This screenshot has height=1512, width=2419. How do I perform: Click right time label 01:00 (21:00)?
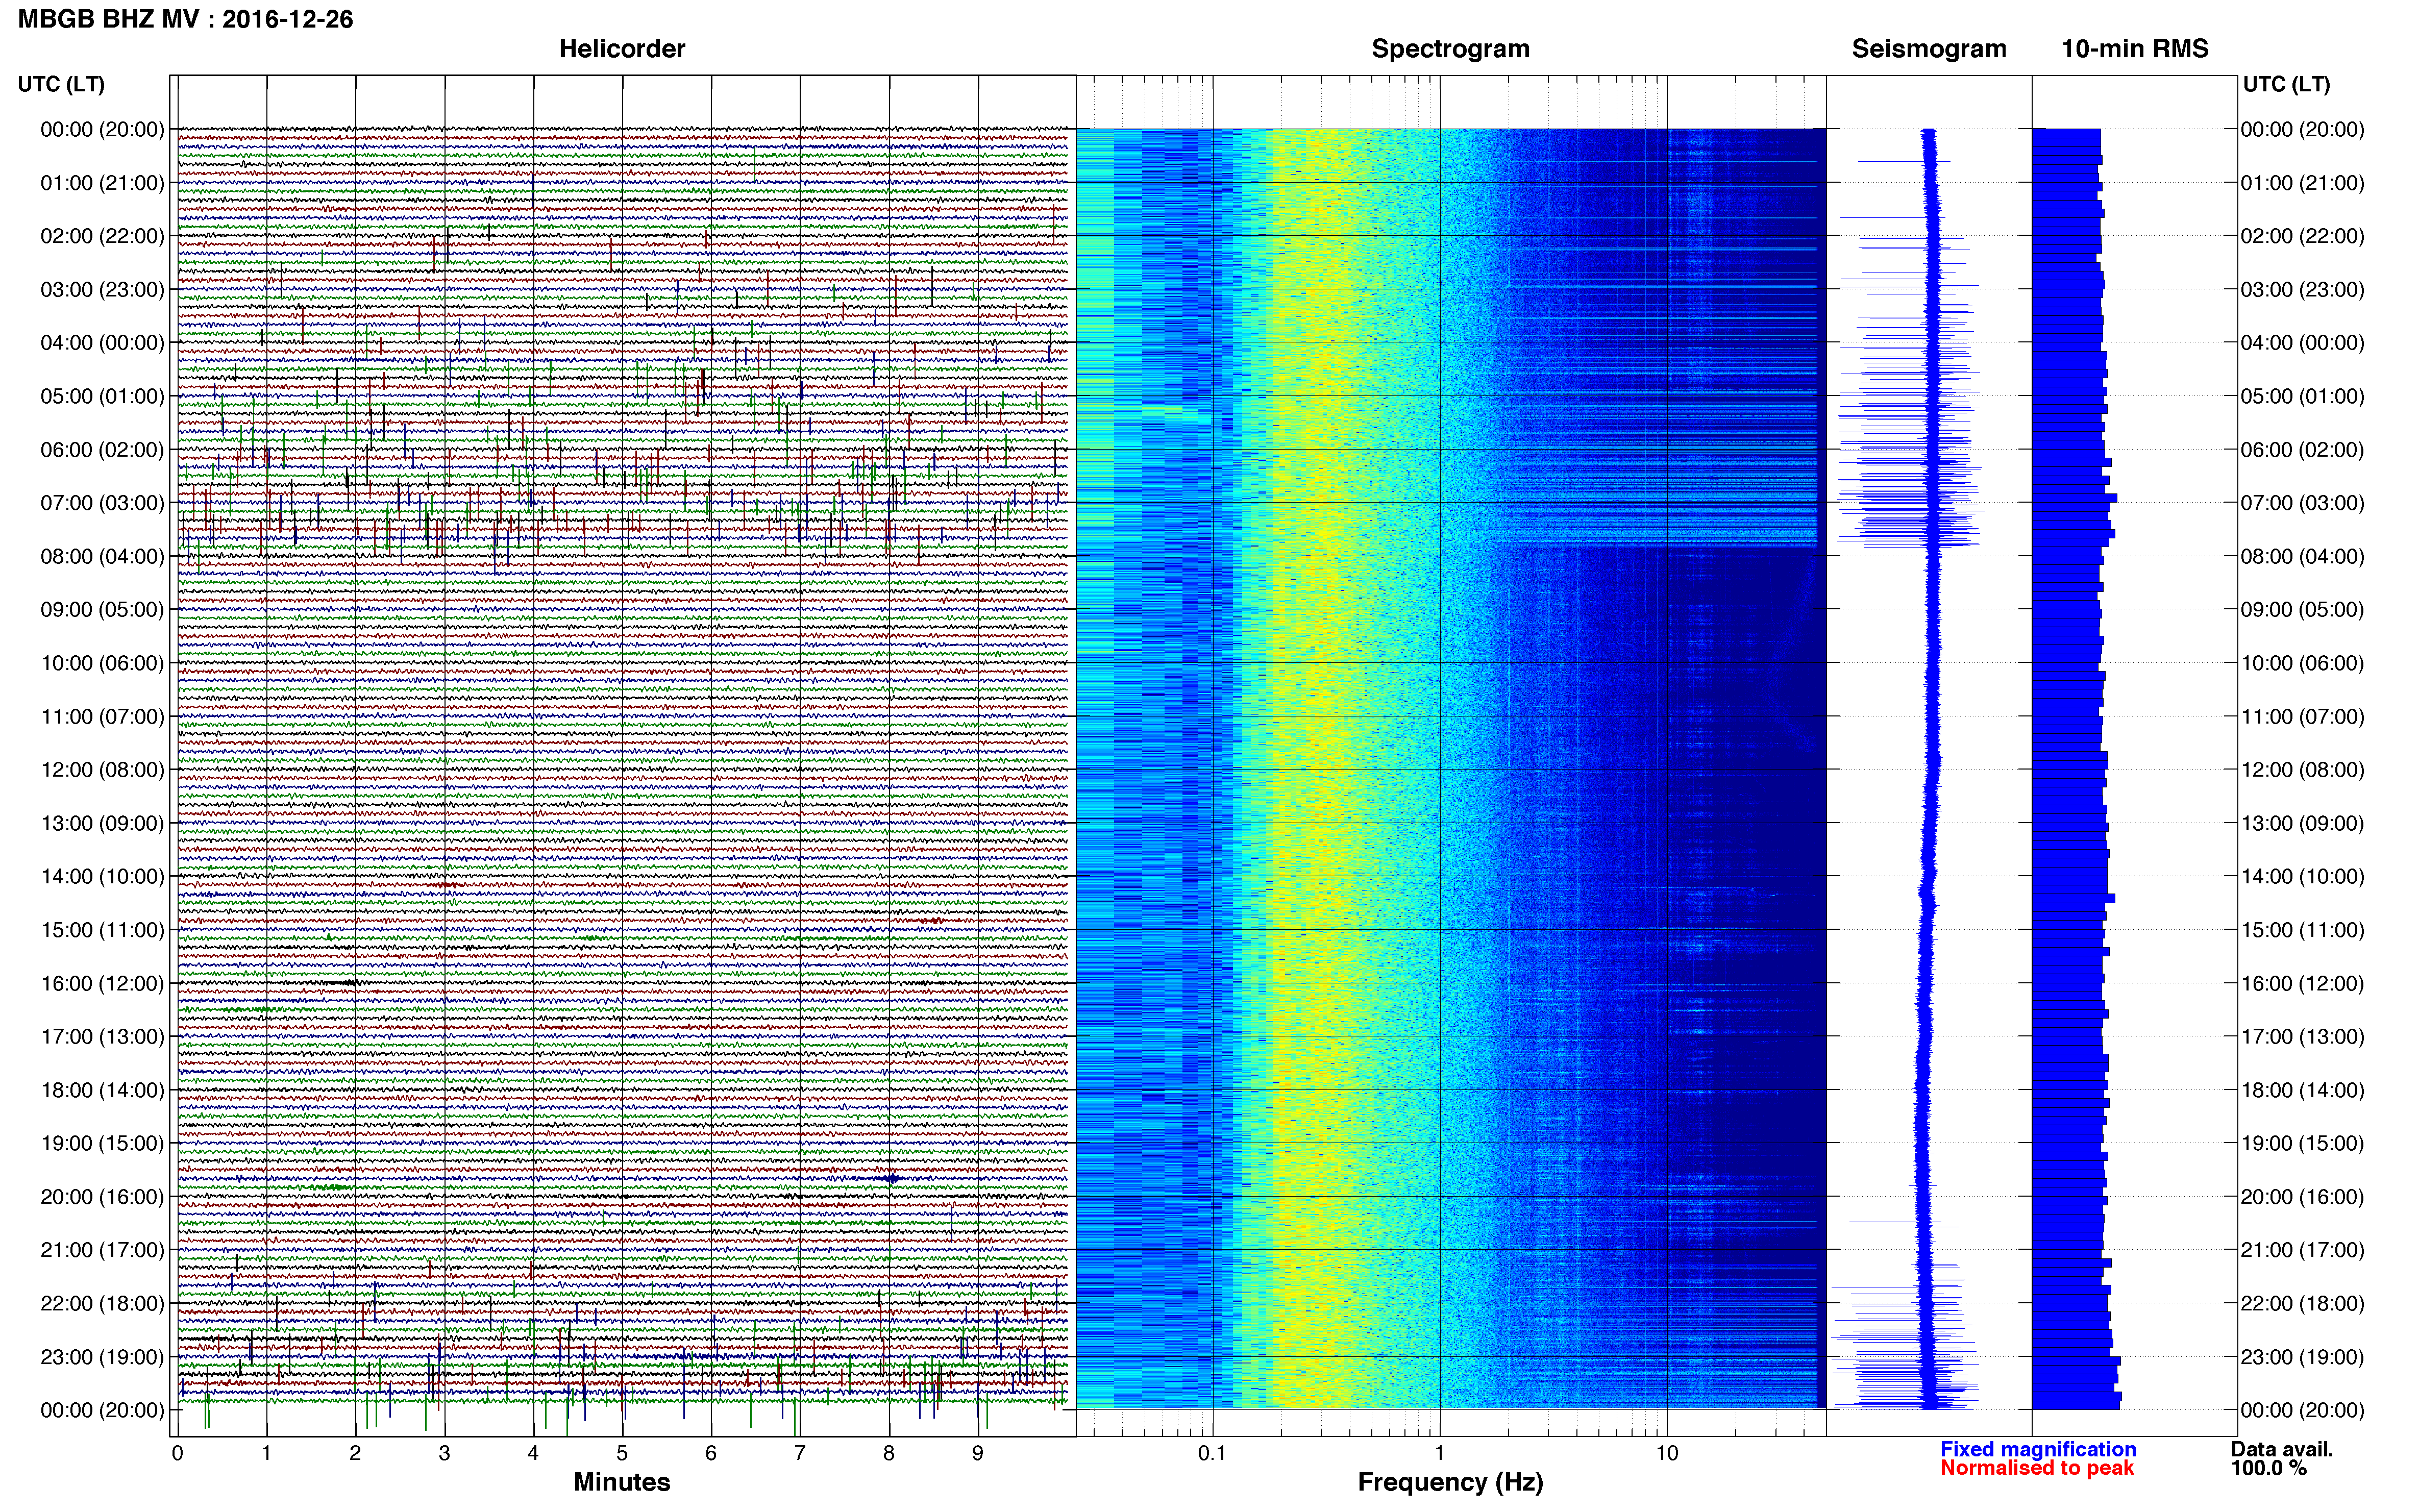pyautogui.click(x=2302, y=183)
